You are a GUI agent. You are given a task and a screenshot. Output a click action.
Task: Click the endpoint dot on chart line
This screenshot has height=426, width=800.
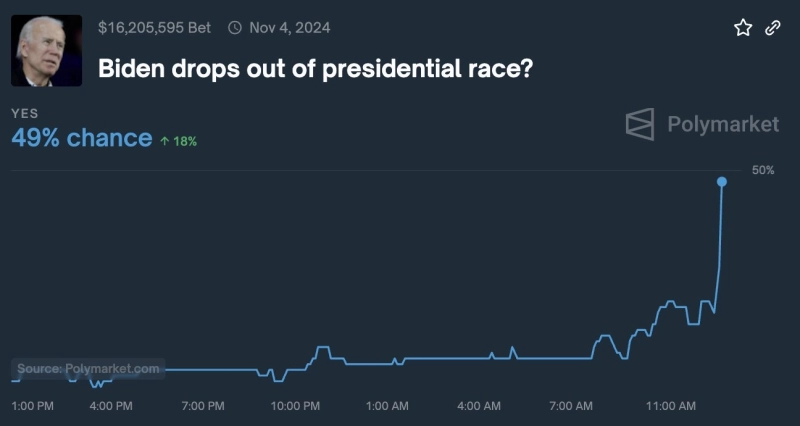(722, 182)
